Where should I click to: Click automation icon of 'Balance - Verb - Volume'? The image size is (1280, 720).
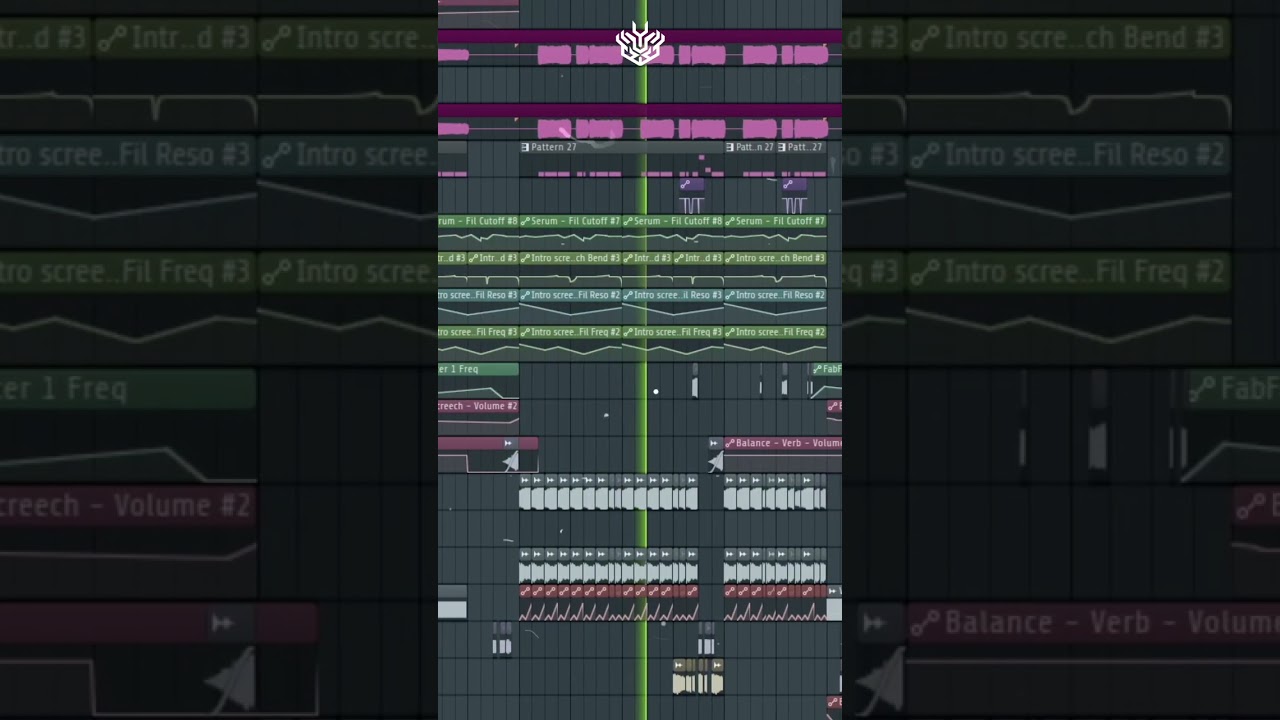click(x=730, y=443)
